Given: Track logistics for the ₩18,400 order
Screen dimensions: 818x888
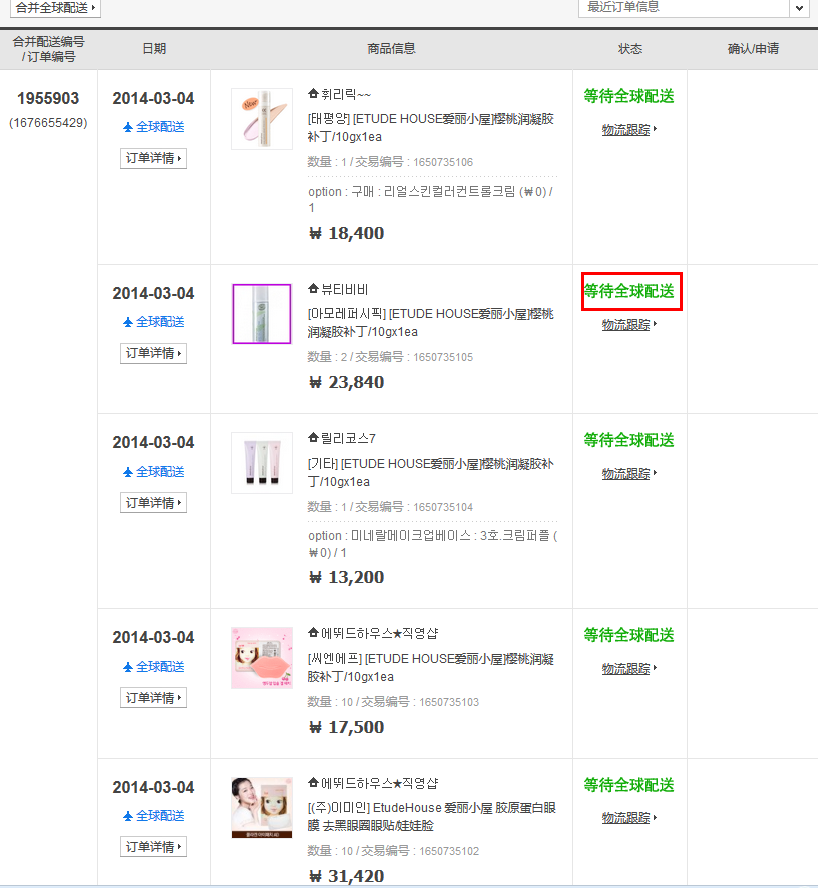Looking at the screenshot, I should (x=626, y=130).
